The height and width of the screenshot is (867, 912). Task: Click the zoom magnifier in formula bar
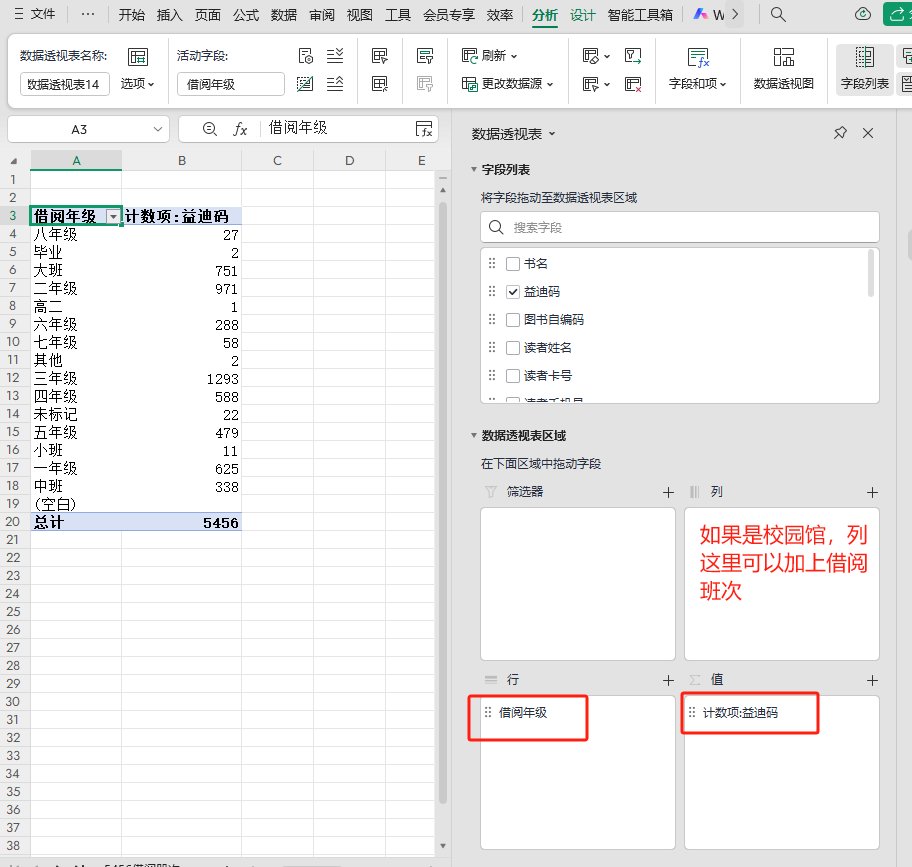tap(209, 128)
